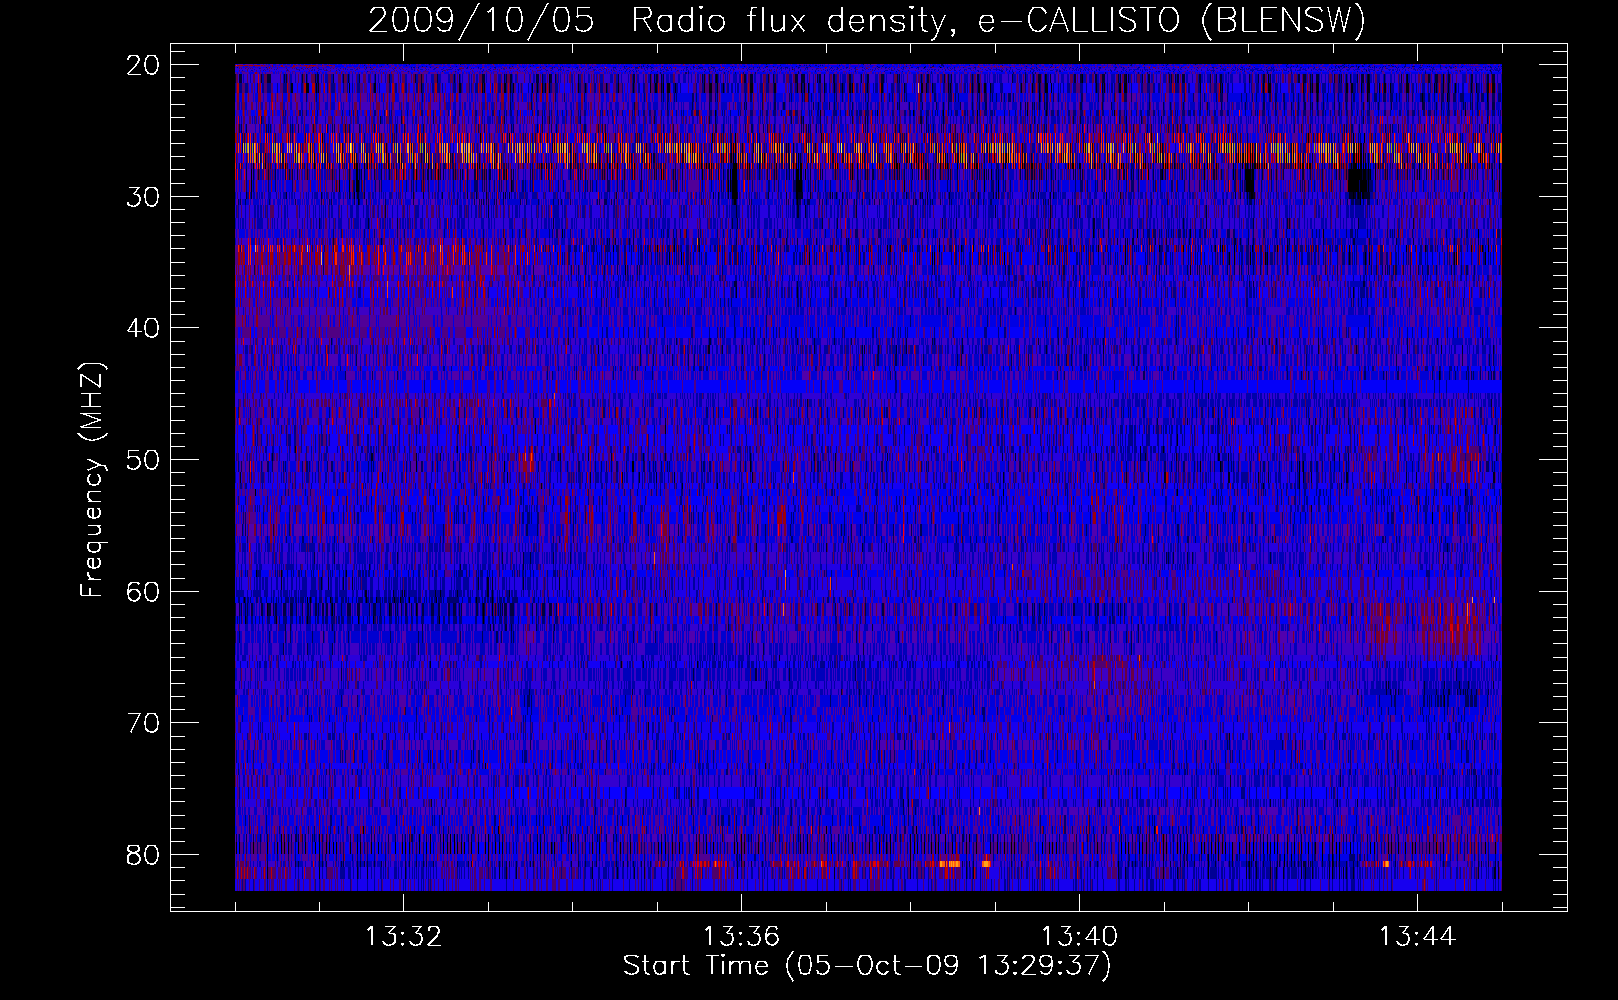Click the "Start Time (05-Oct-09 13:29:37)" label
Image resolution: width=1618 pixels, height=1000 pixels.
(867, 966)
